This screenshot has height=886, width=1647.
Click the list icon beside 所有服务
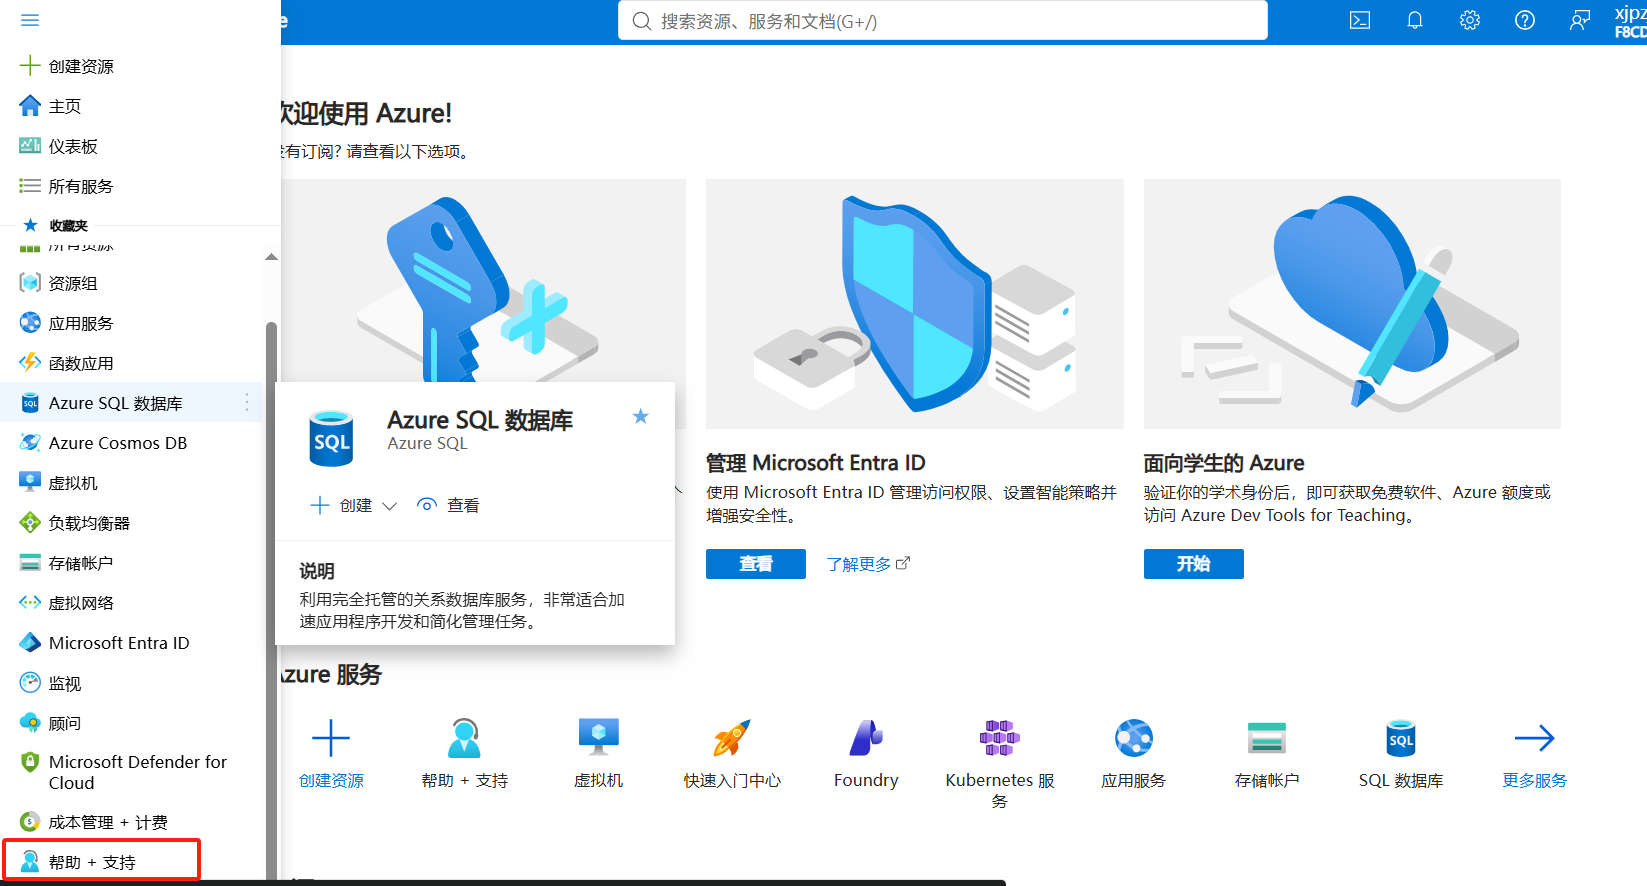(30, 186)
